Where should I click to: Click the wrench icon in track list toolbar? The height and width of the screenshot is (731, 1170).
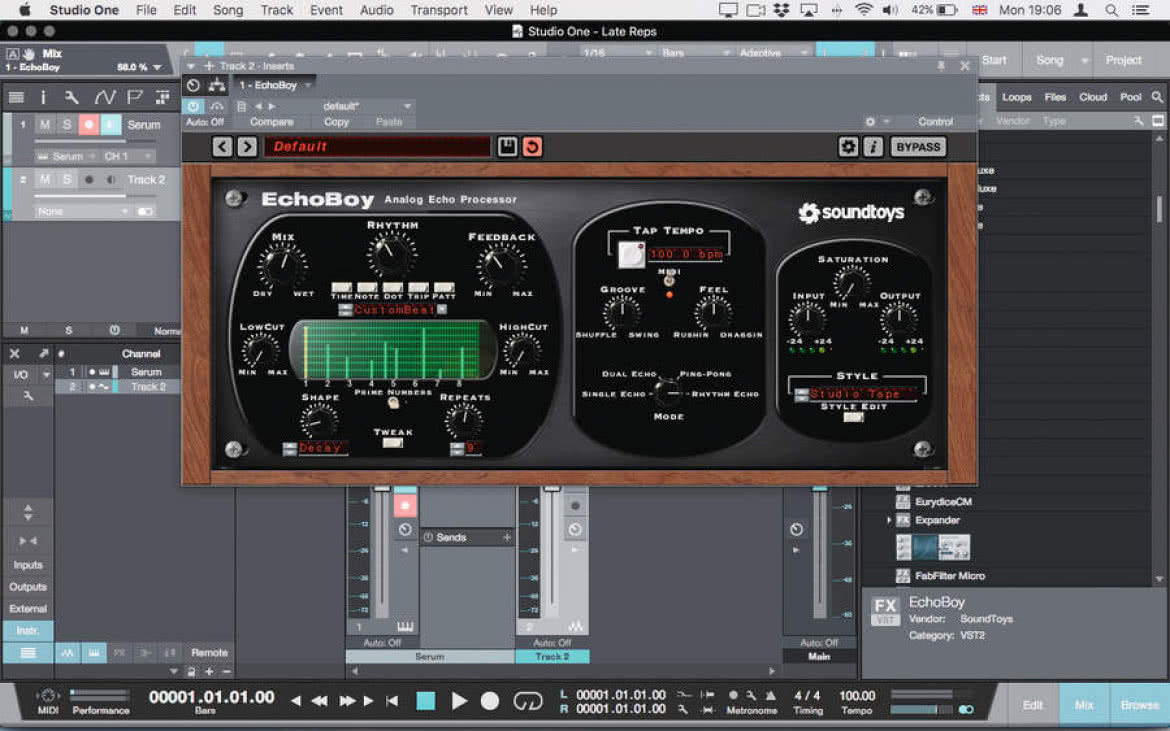coord(72,98)
